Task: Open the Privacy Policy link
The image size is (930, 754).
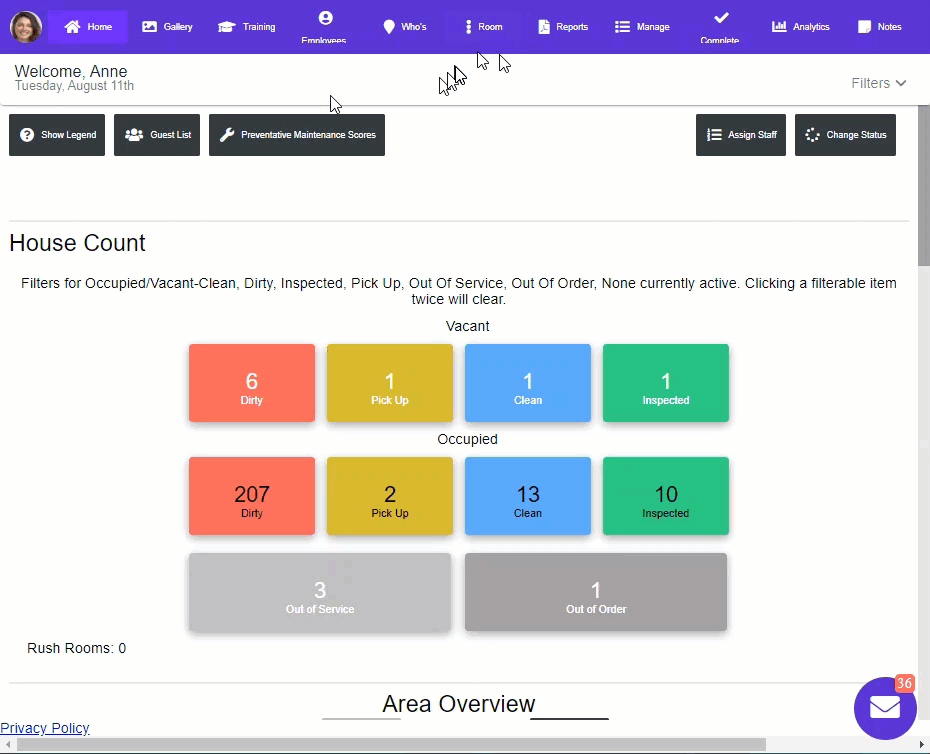Action: (45, 728)
